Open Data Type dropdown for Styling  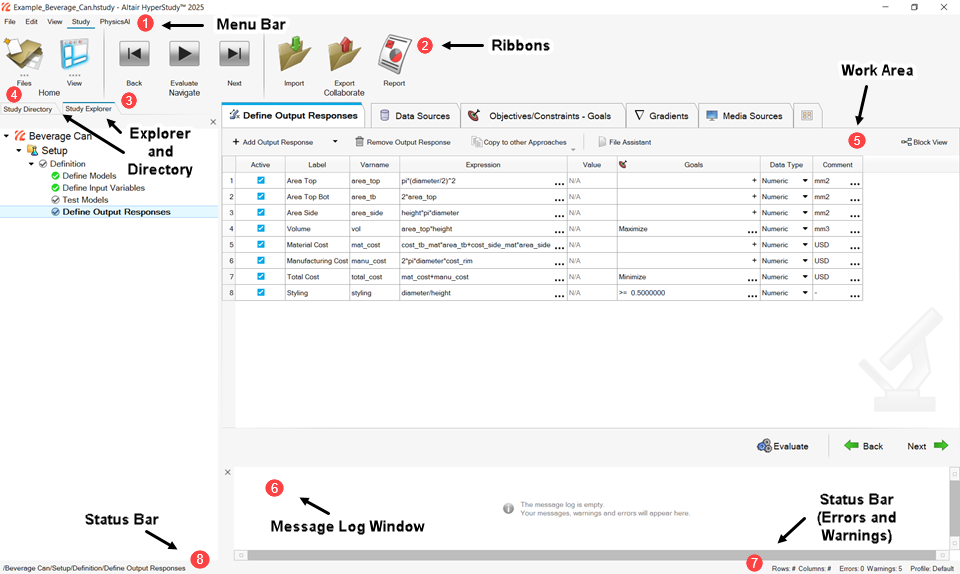805,293
